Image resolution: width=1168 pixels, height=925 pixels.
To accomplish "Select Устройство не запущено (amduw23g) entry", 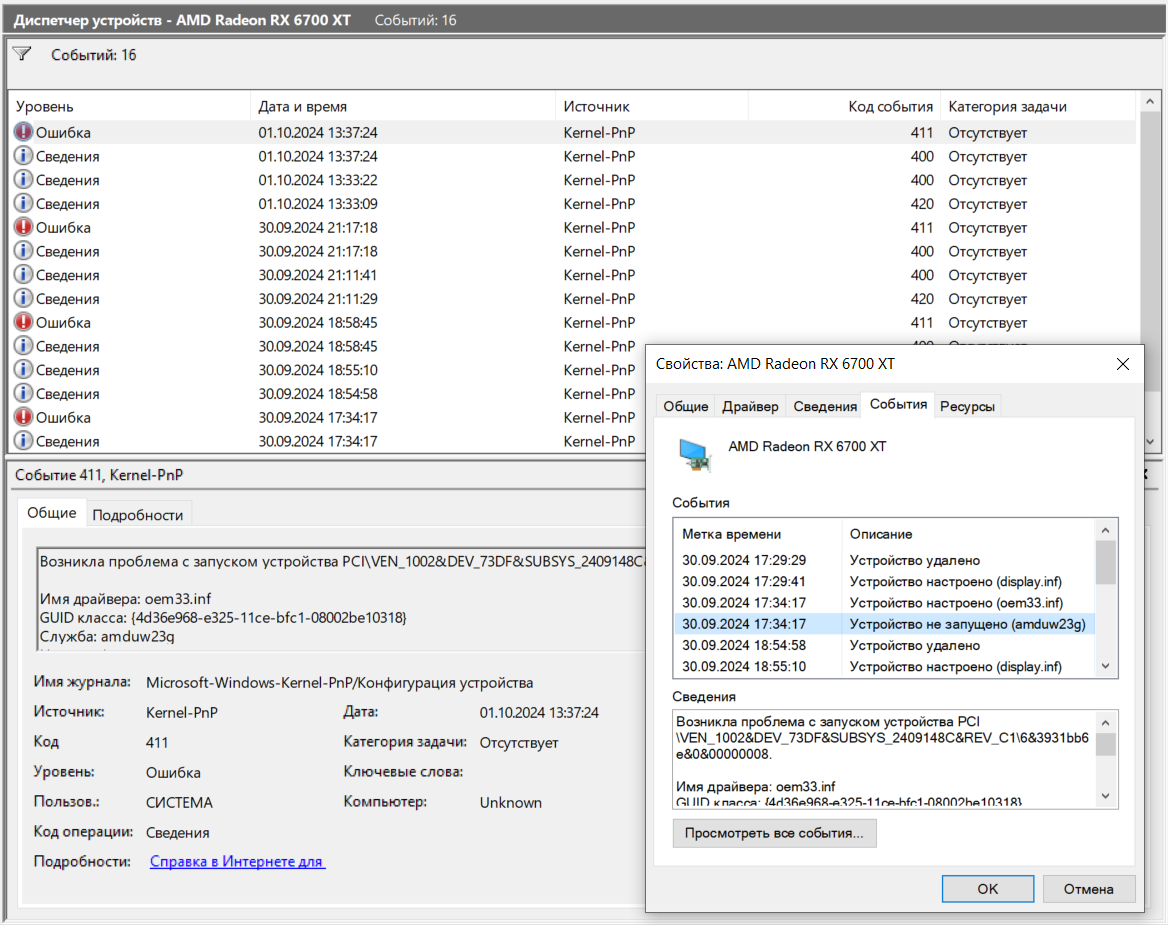I will click(884, 624).
